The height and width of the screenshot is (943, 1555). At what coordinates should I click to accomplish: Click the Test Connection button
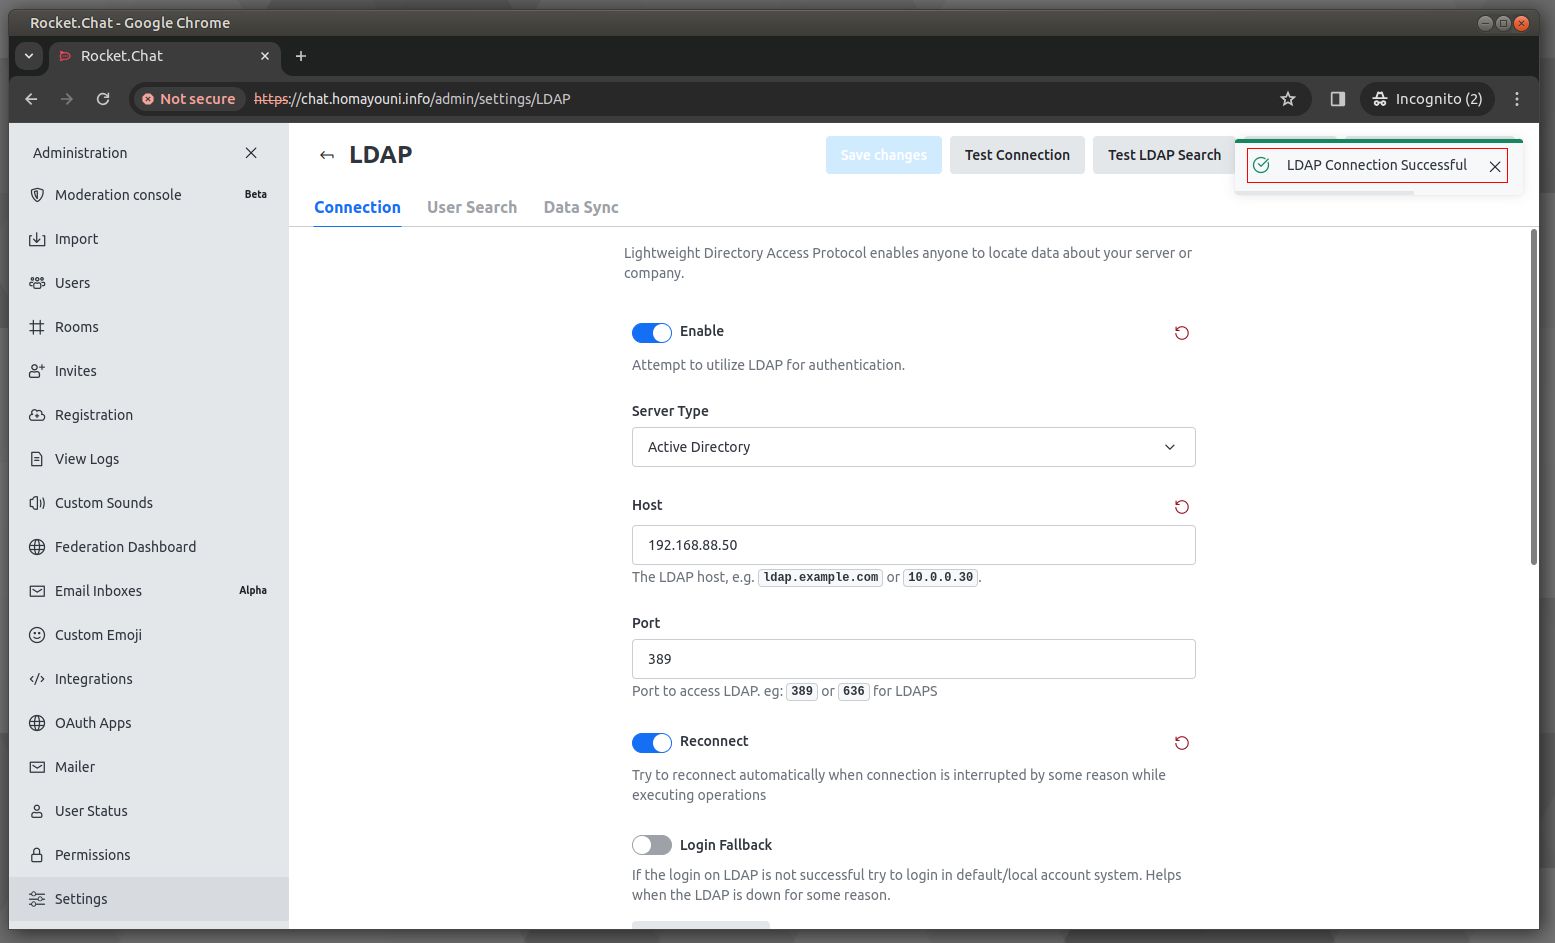tap(1017, 155)
